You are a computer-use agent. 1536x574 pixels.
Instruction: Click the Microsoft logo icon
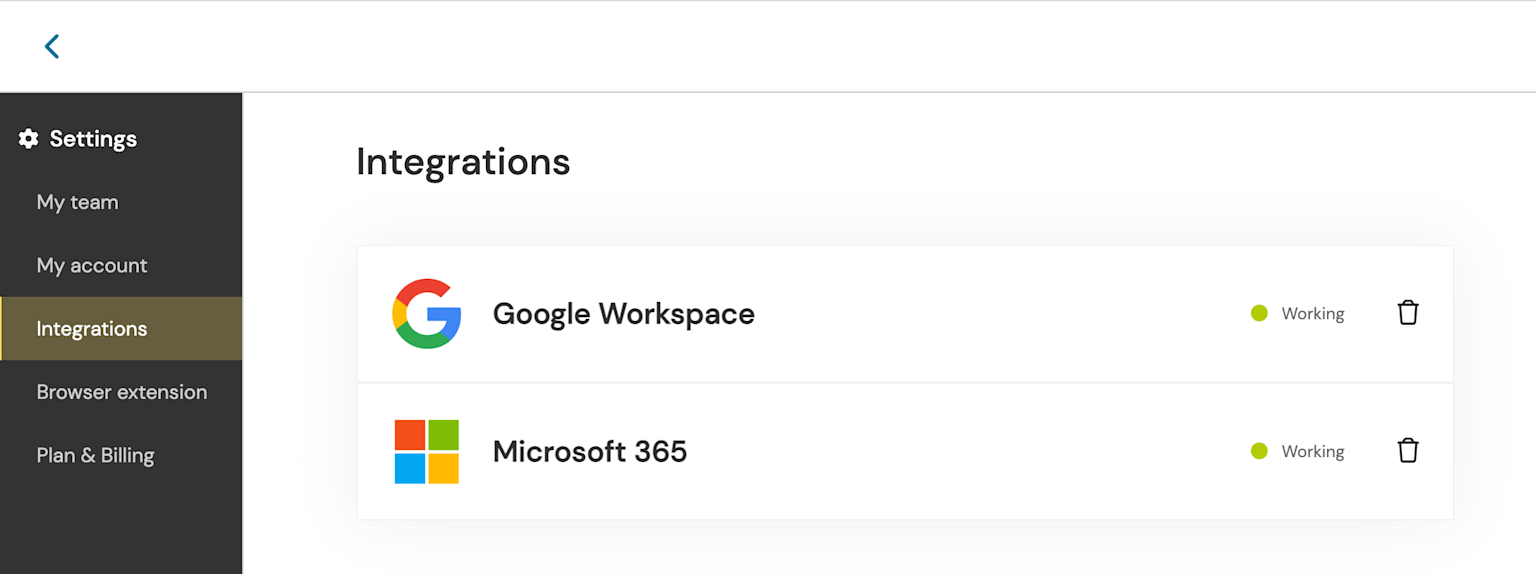pyautogui.click(x=427, y=451)
